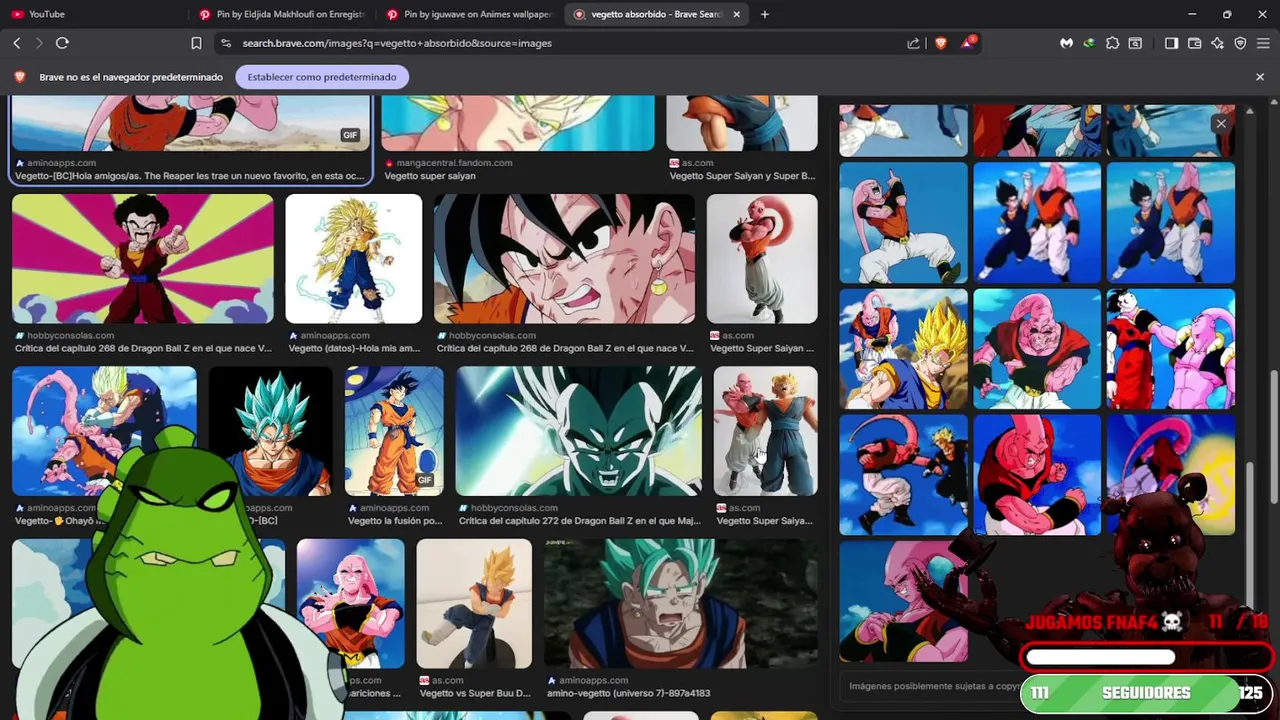
Task: Go forward in browser history
Action: click(x=39, y=43)
